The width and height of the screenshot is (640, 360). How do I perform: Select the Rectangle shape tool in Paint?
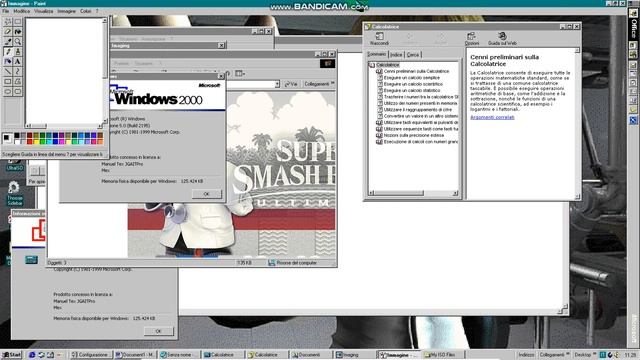click(8, 81)
